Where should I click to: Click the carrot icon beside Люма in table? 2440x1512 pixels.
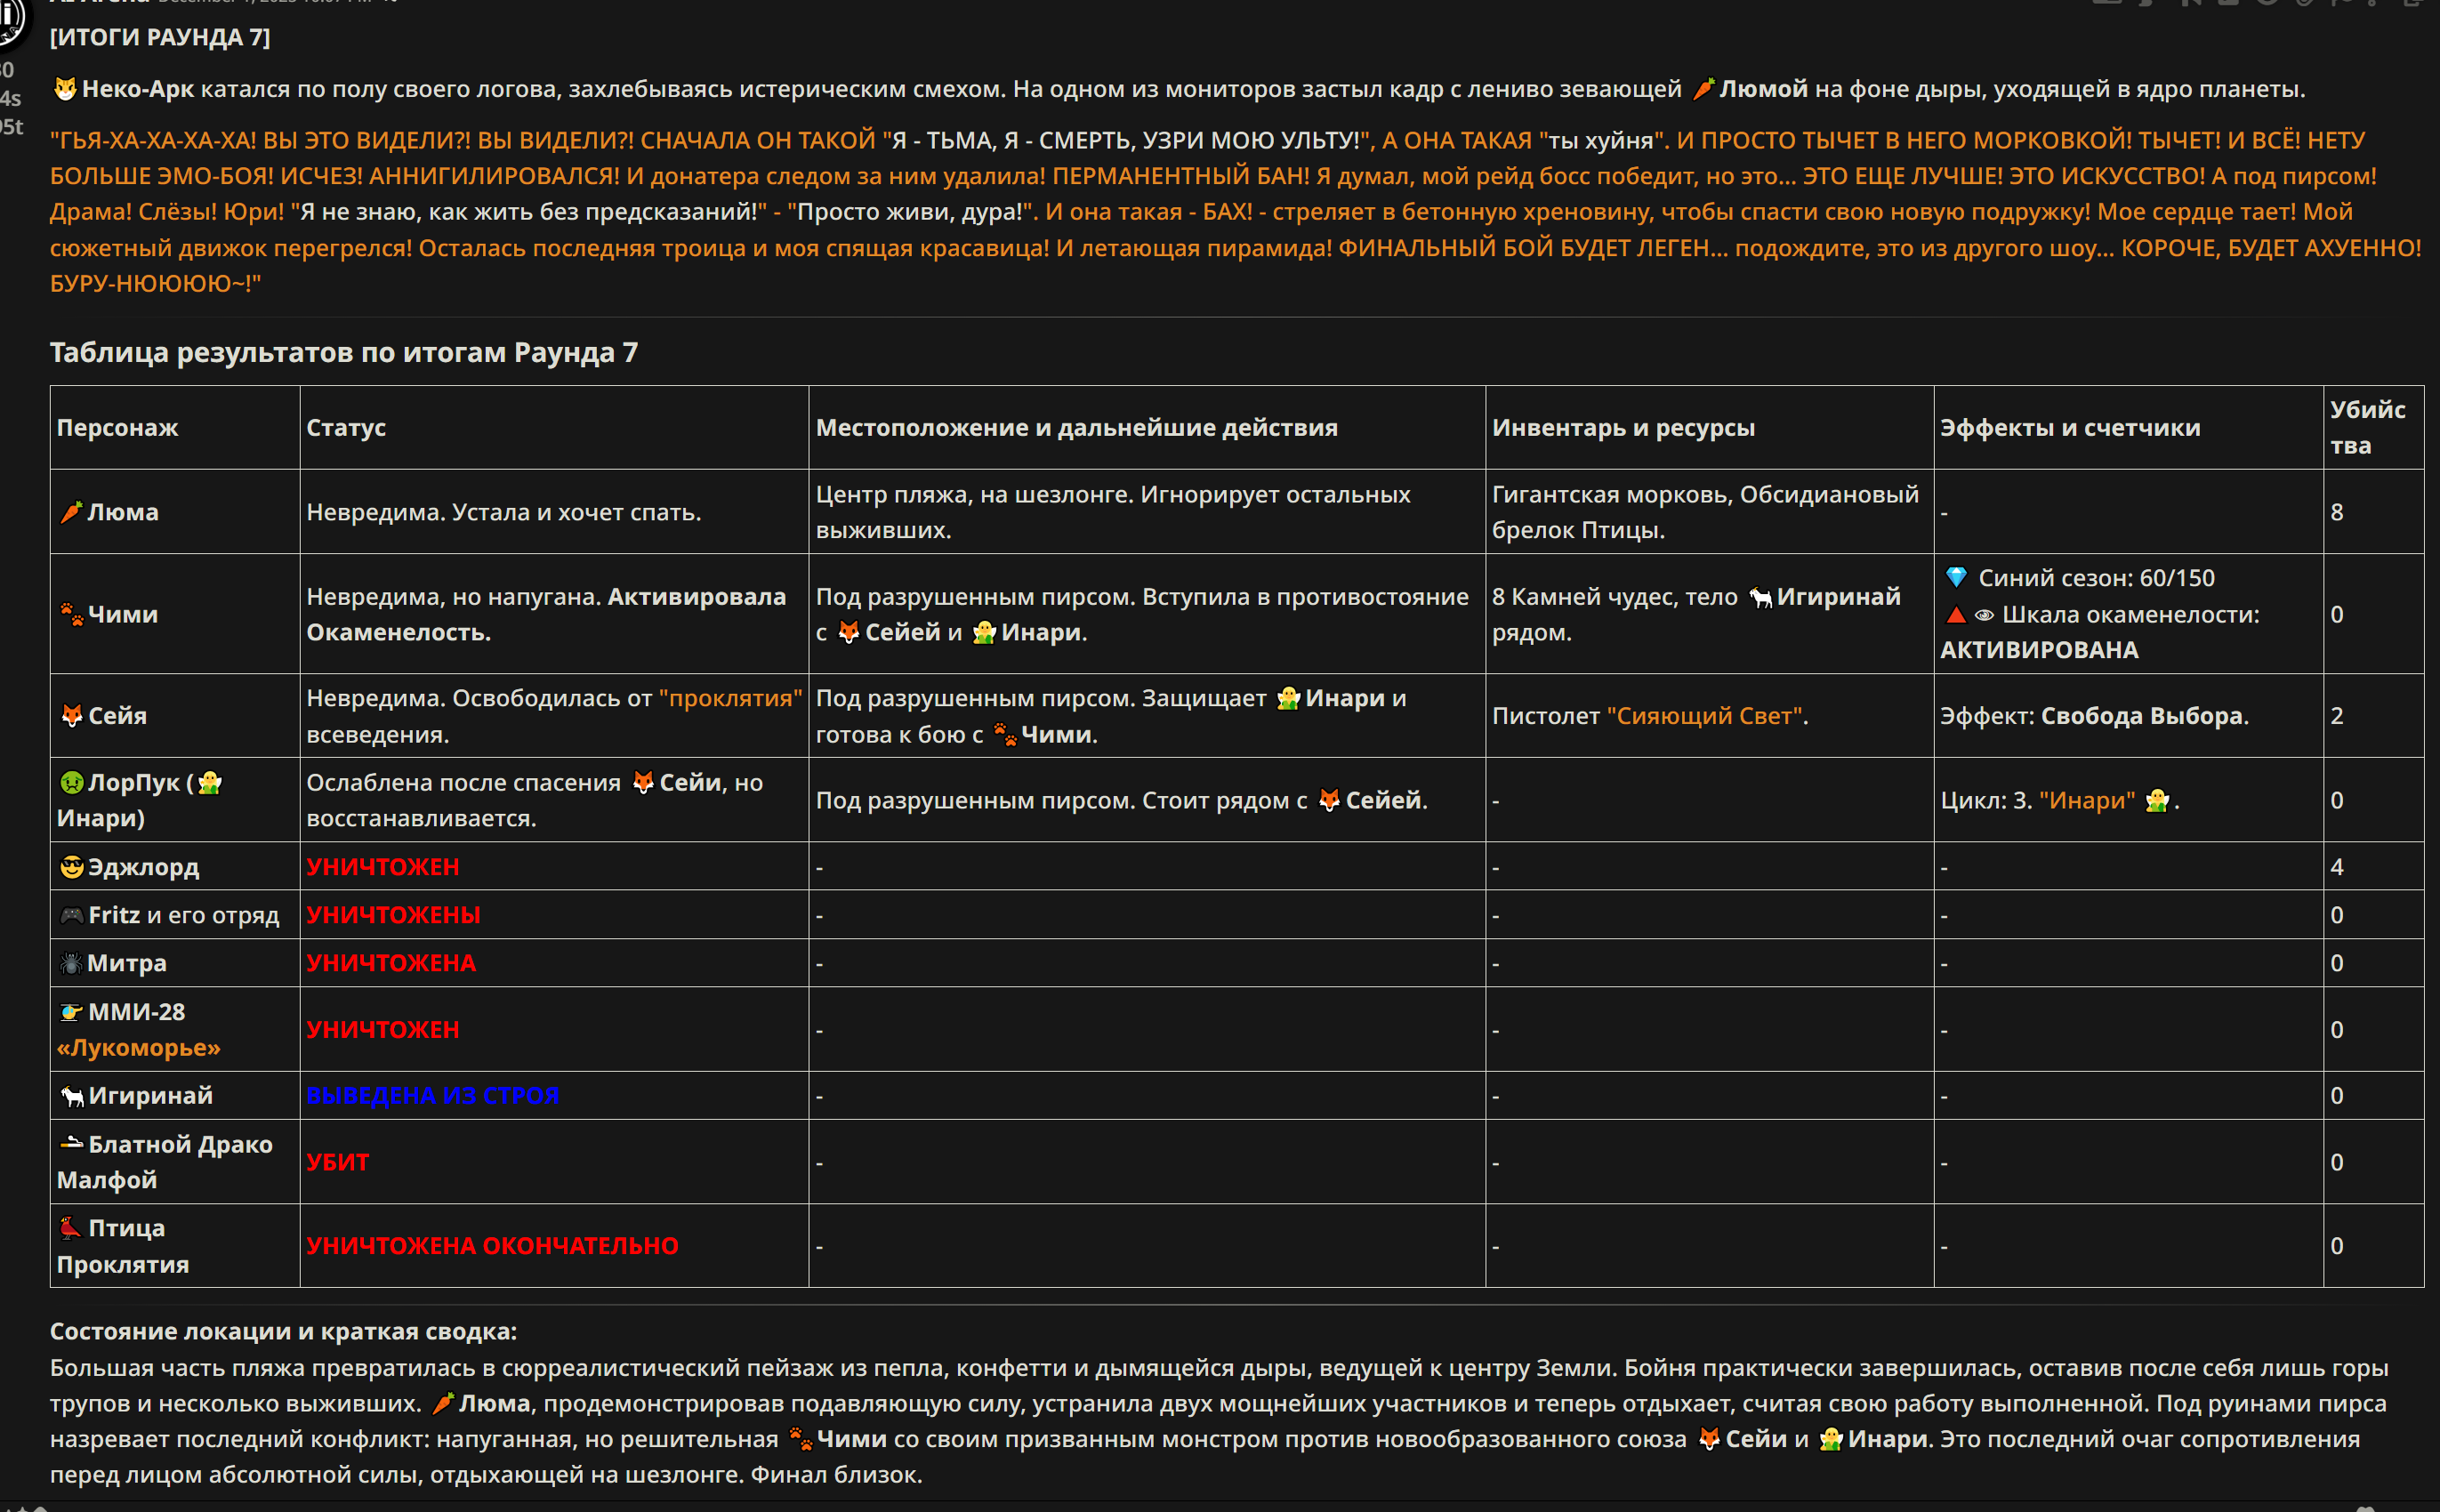(71, 512)
